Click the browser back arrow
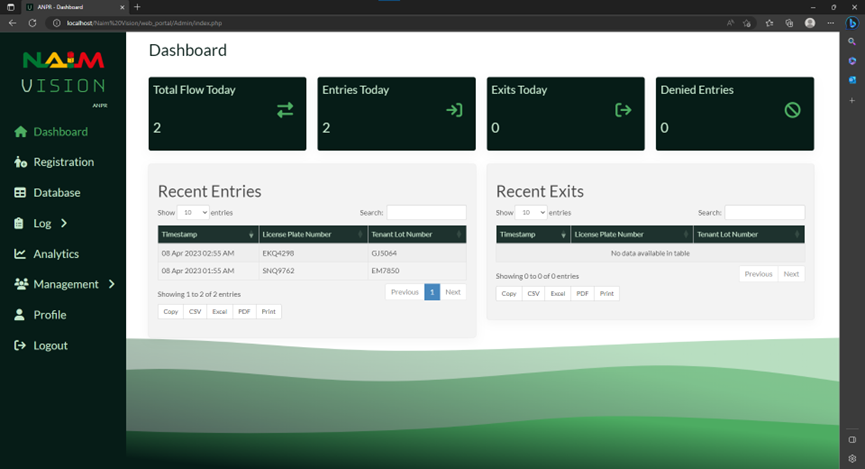Viewport: 865px width, 469px height. [x=12, y=23]
